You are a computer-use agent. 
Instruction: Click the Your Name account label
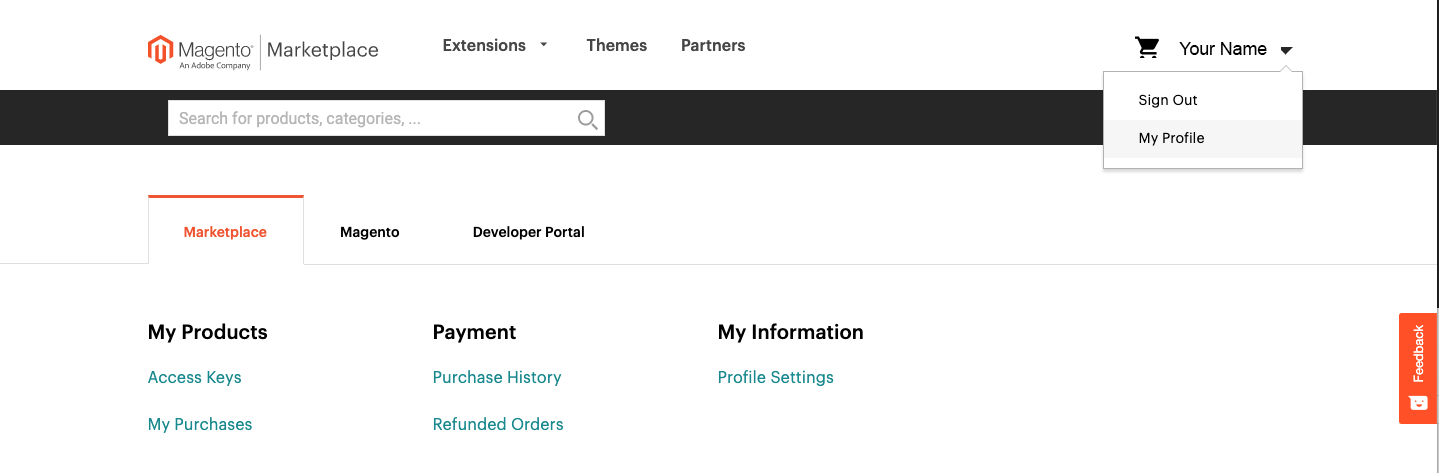[1223, 49]
